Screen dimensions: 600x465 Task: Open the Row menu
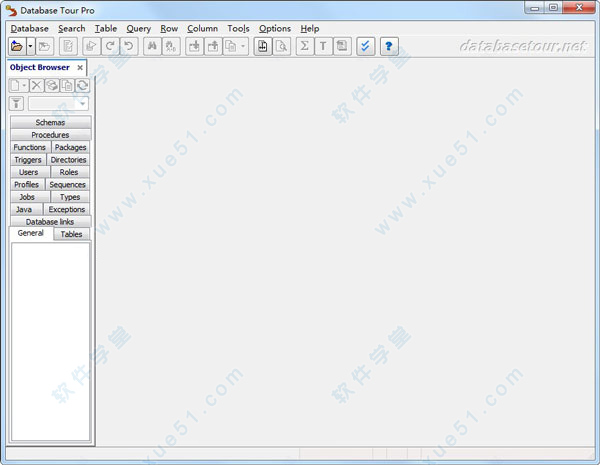click(169, 29)
